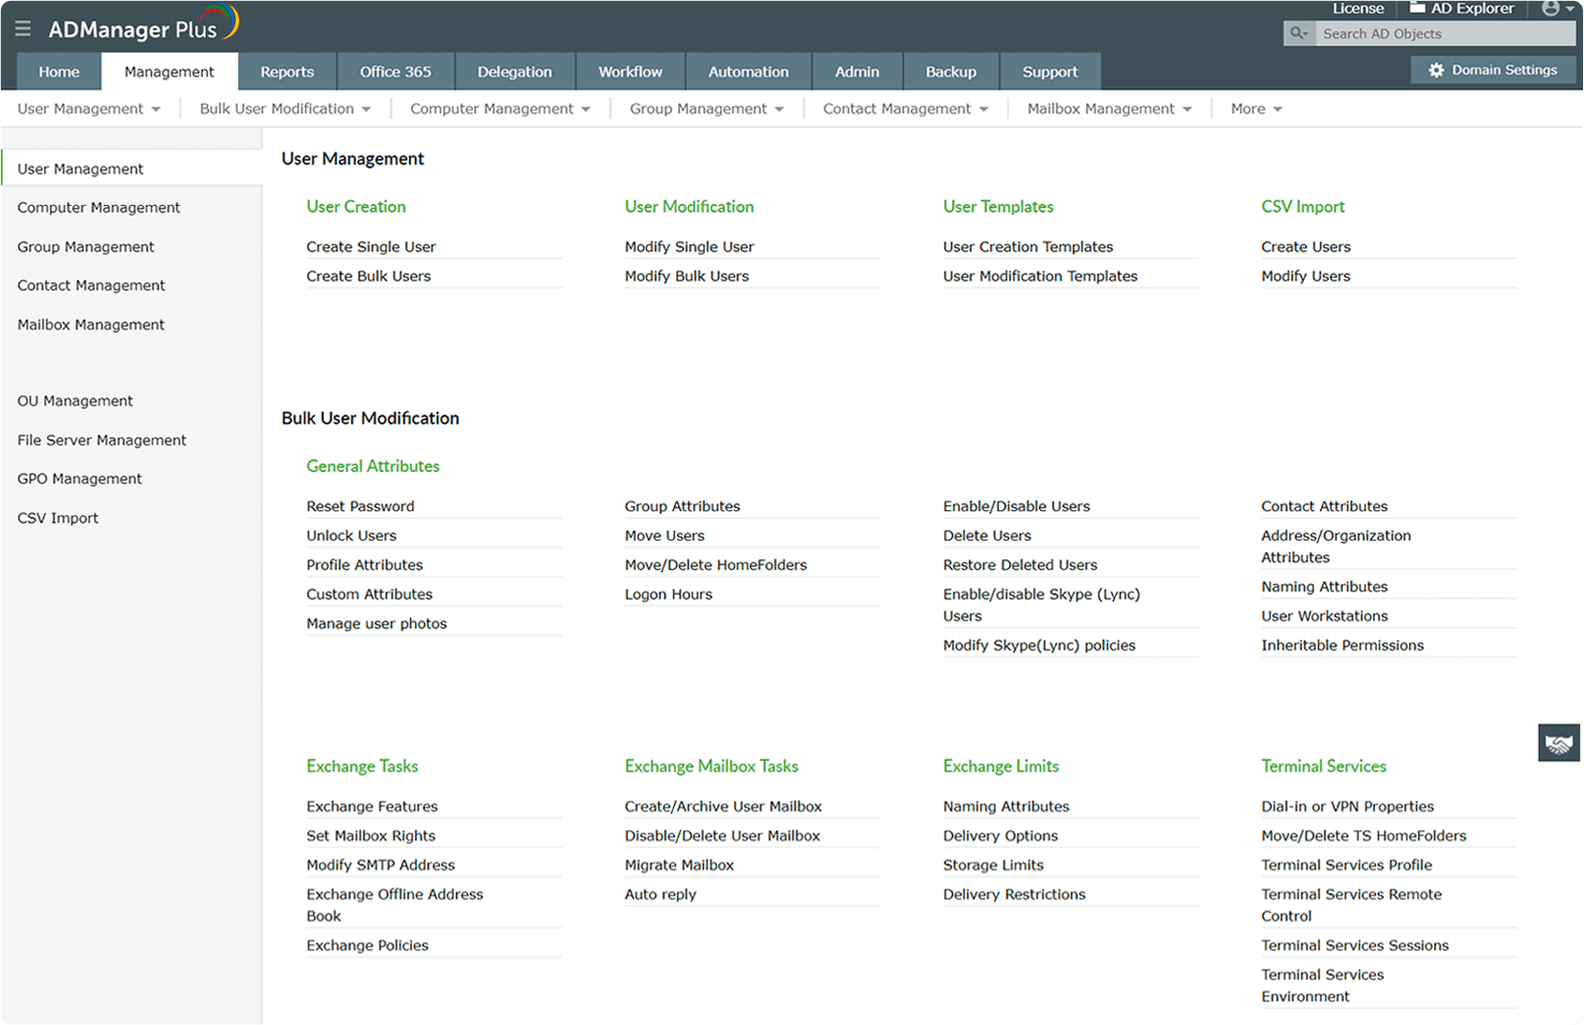The image size is (1584, 1025).
Task: Click the Reset Password link
Action: point(361,507)
